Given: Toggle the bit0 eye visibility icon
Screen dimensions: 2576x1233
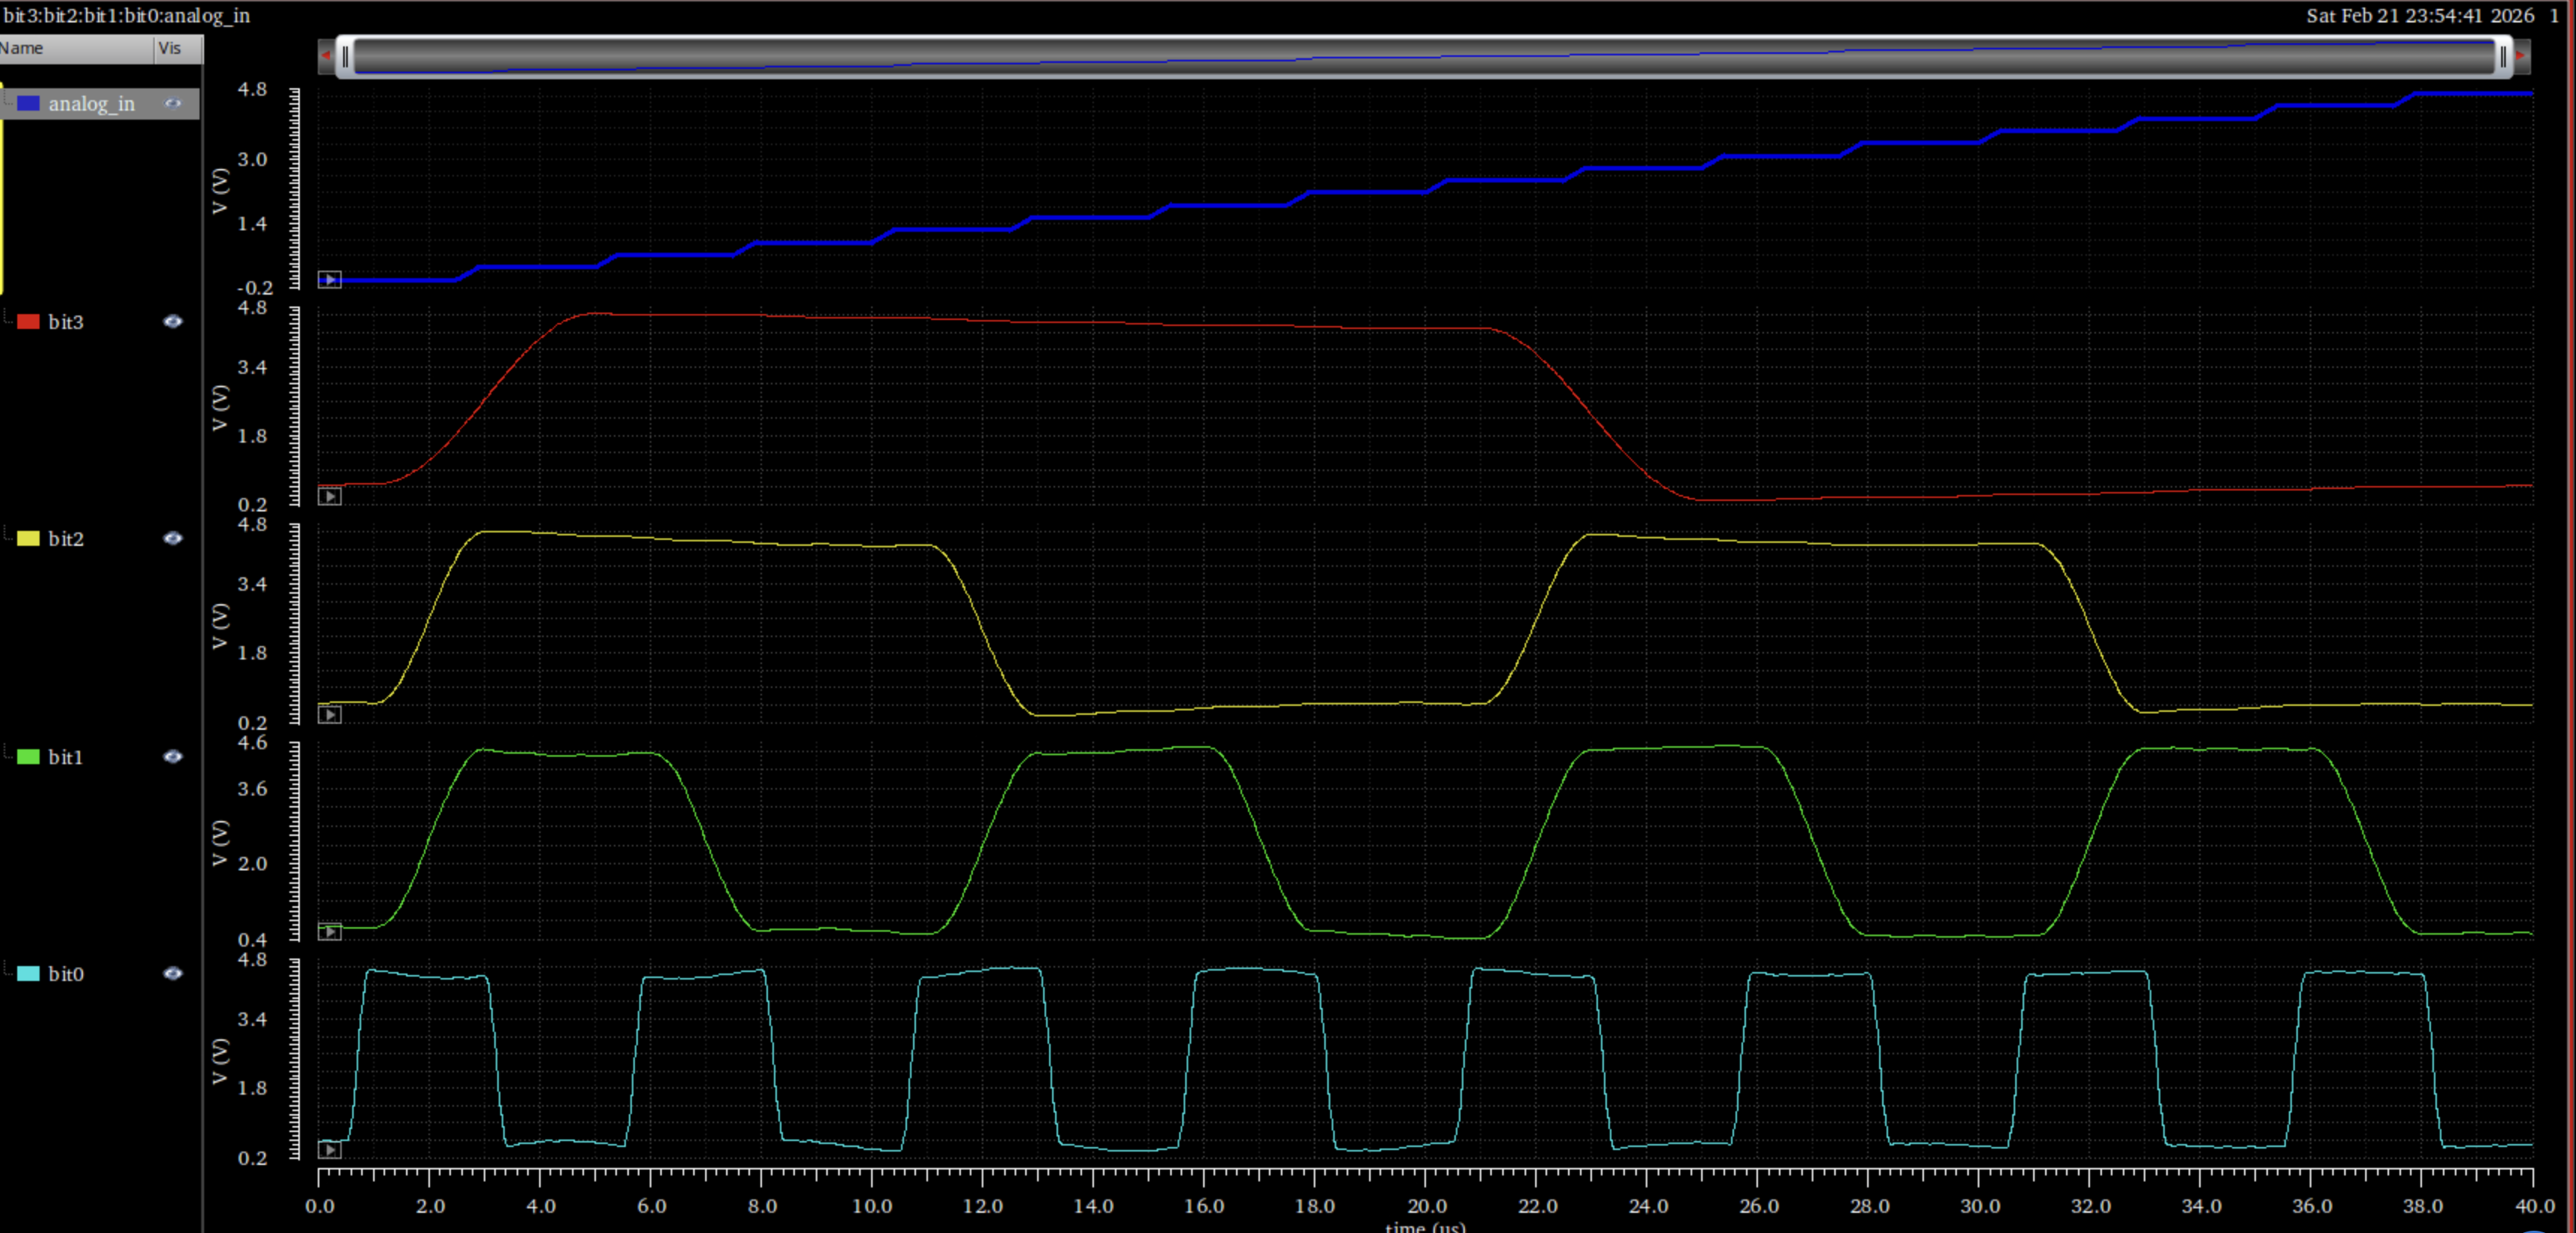Looking at the screenshot, I should (173, 973).
